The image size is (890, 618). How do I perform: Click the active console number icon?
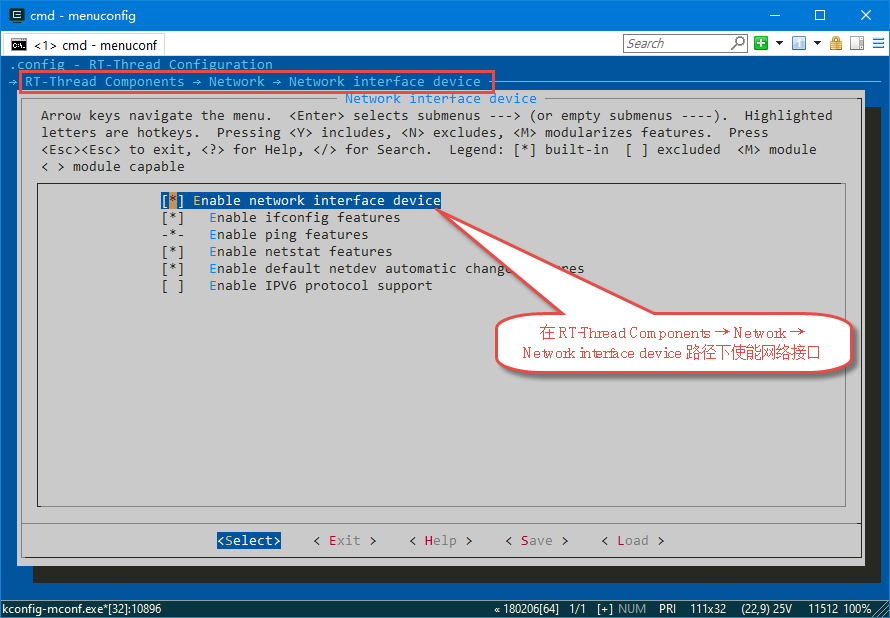799,44
